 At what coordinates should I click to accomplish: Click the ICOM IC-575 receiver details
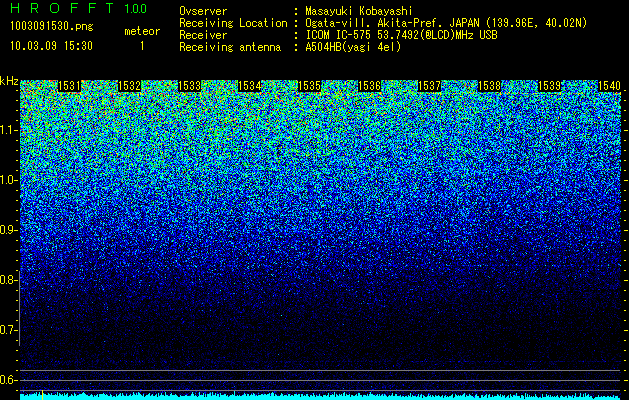point(401,35)
